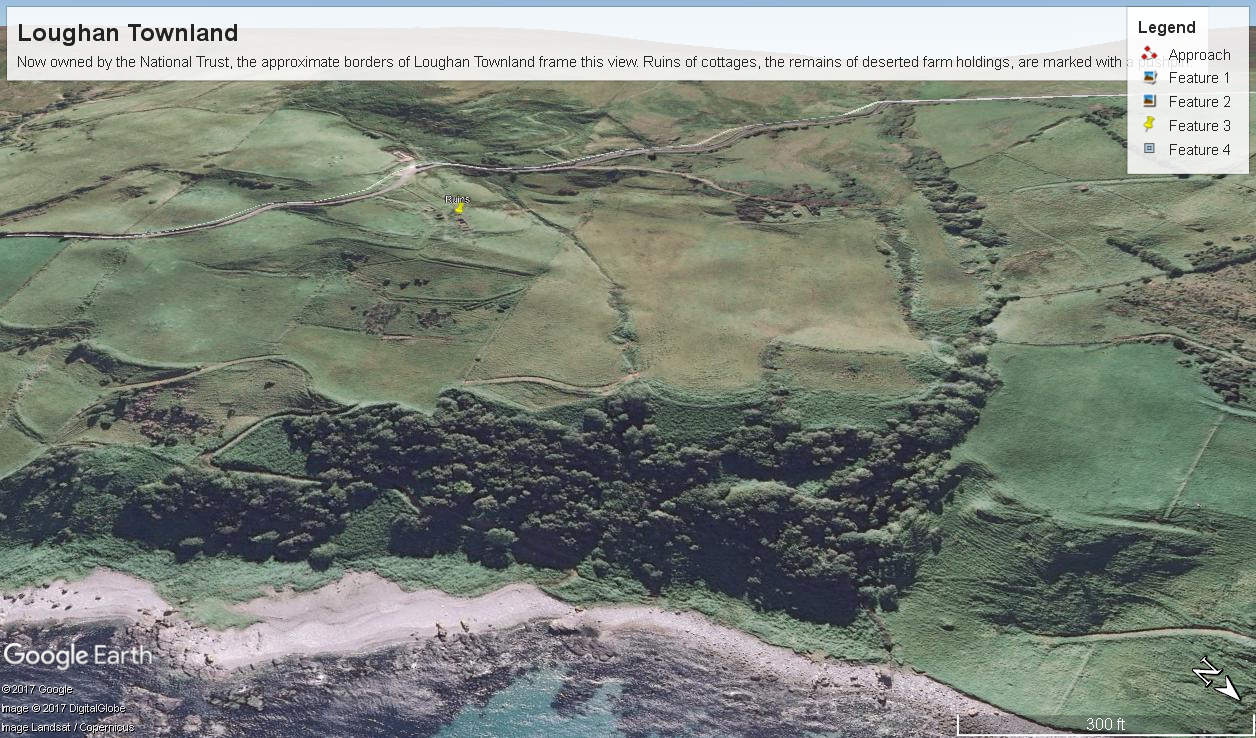Click the square icon beside Feature 4
Image resolution: width=1256 pixels, height=738 pixels.
click(1149, 149)
